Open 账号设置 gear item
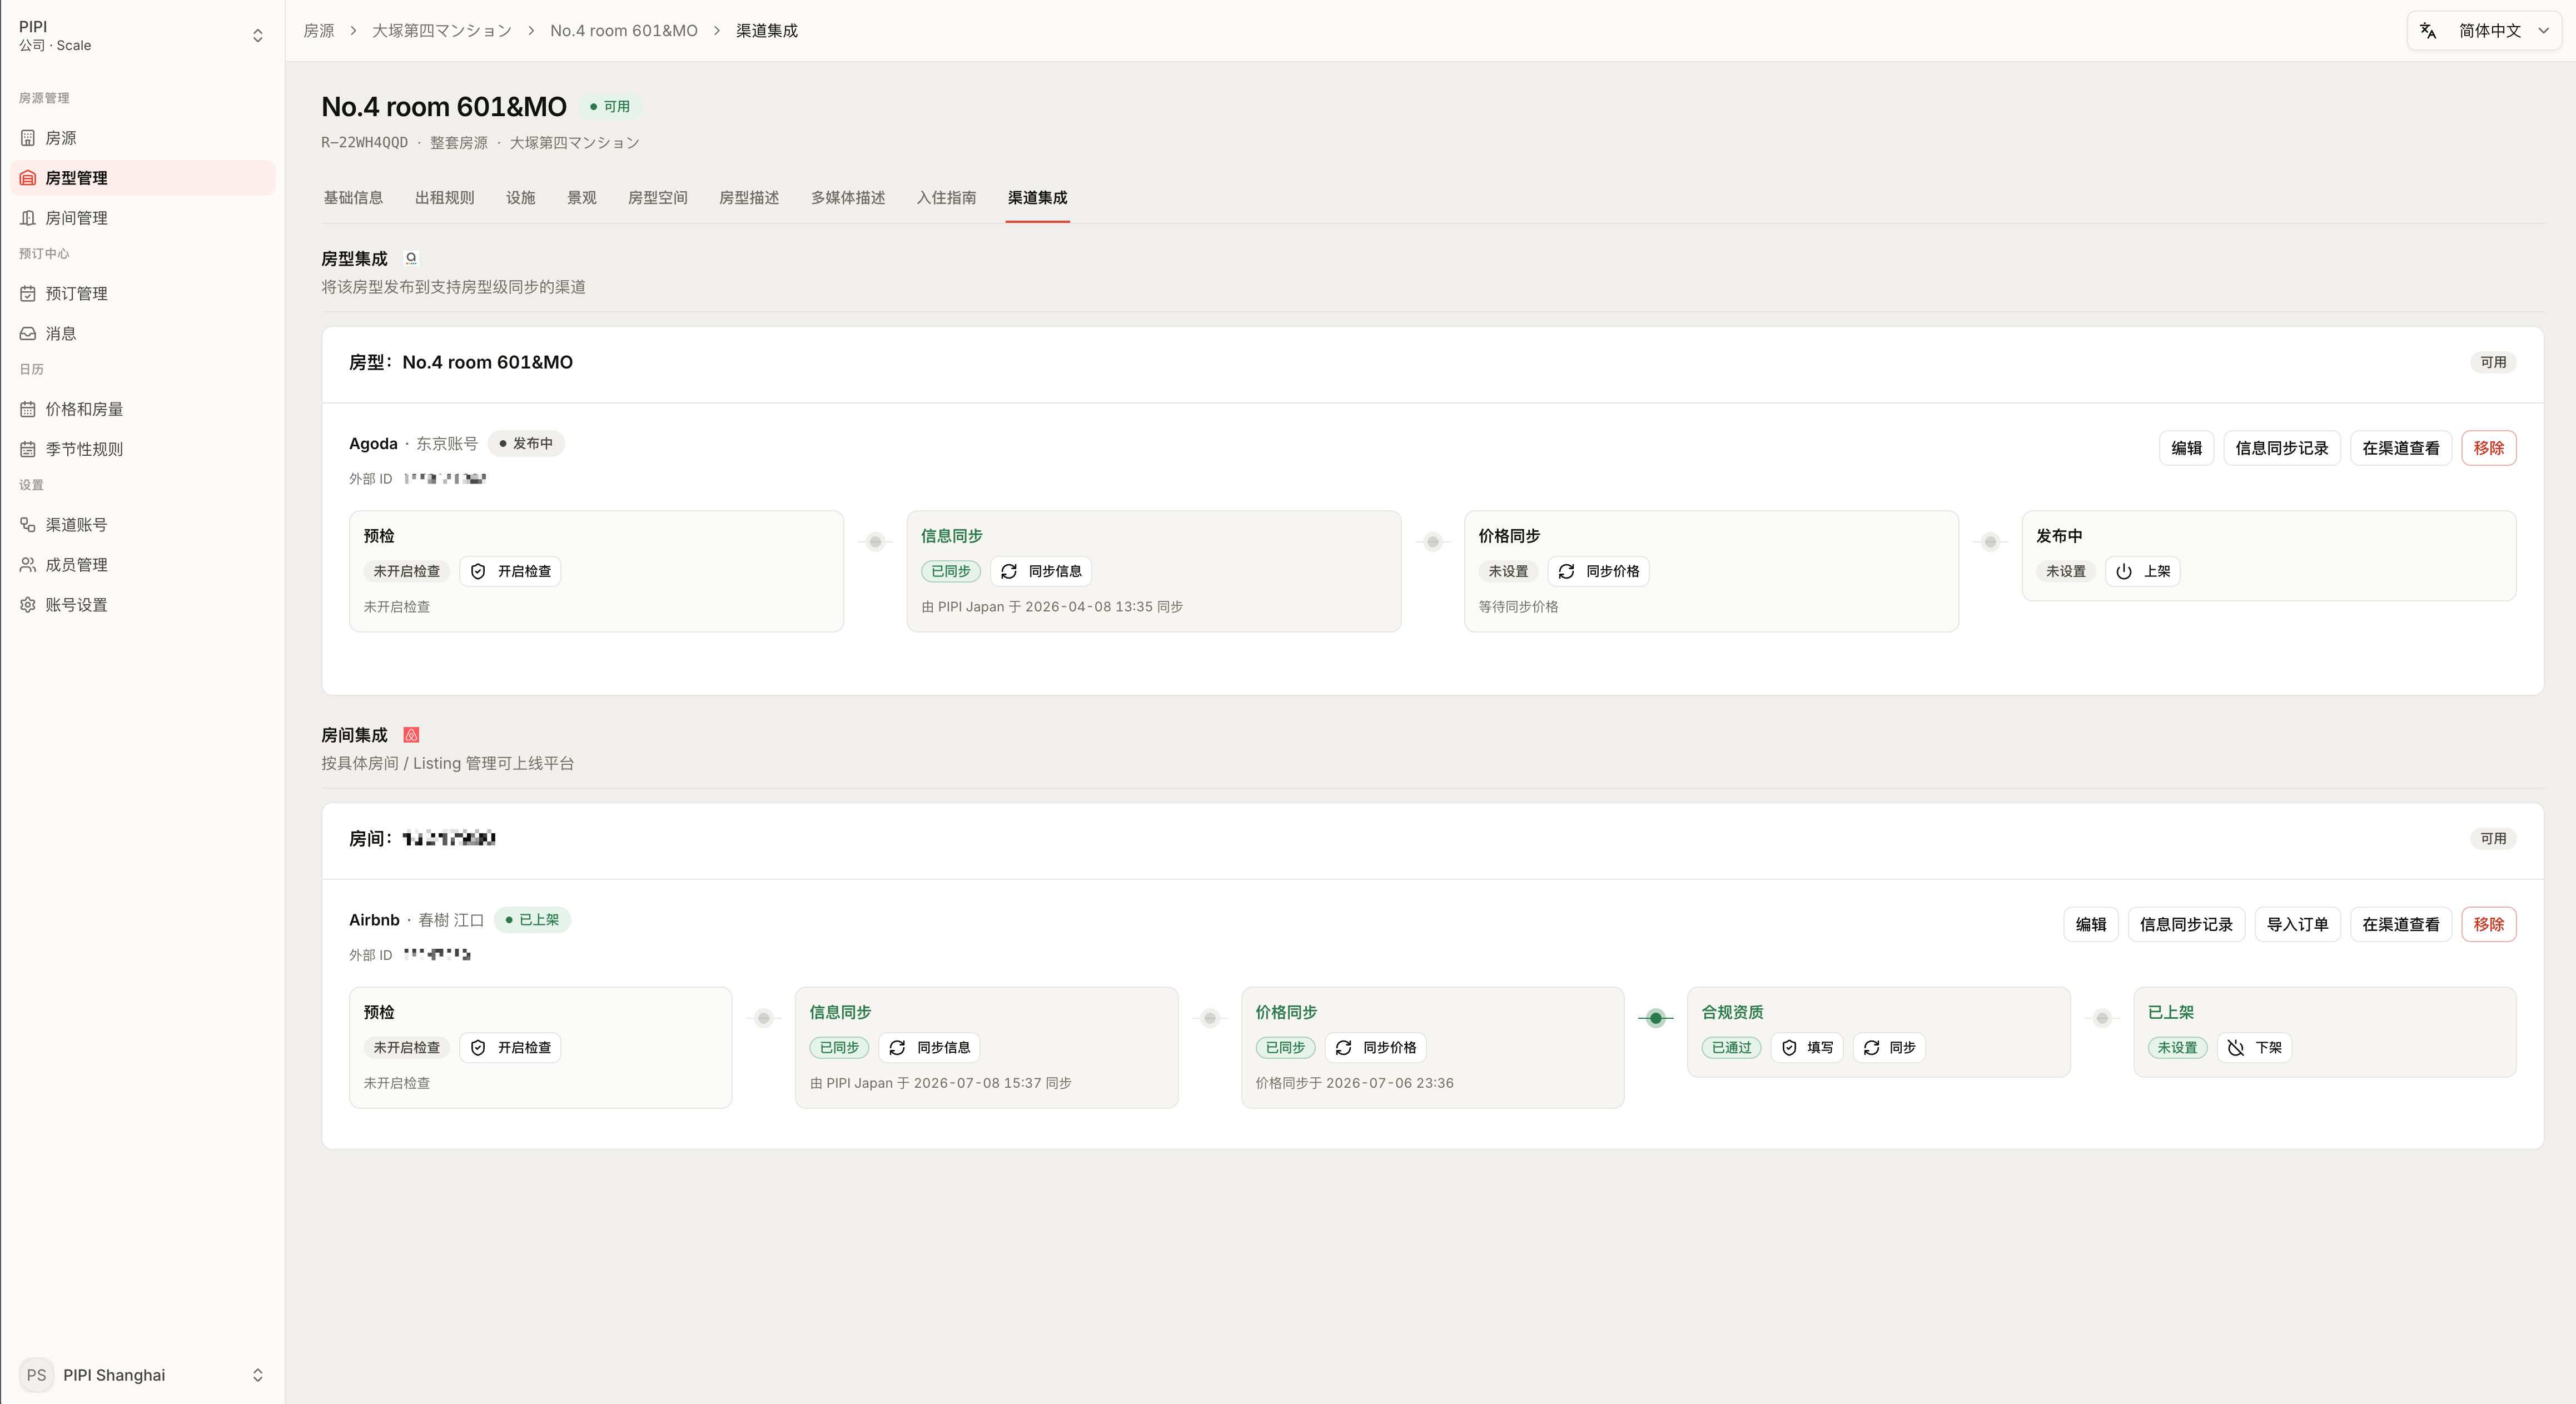The width and height of the screenshot is (2576, 1404). click(142, 605)
